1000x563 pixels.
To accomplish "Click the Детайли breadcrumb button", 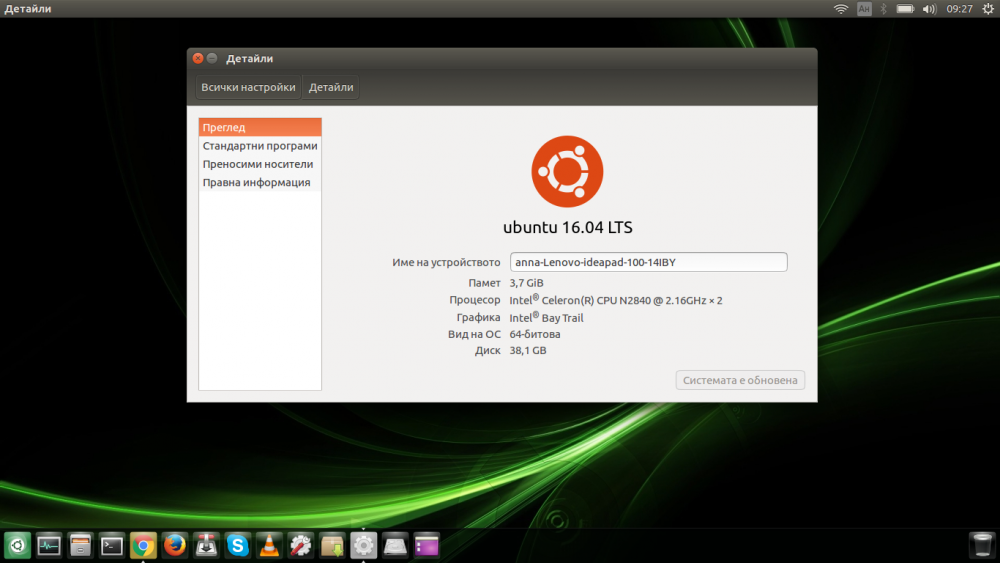I will pos(331,87).
